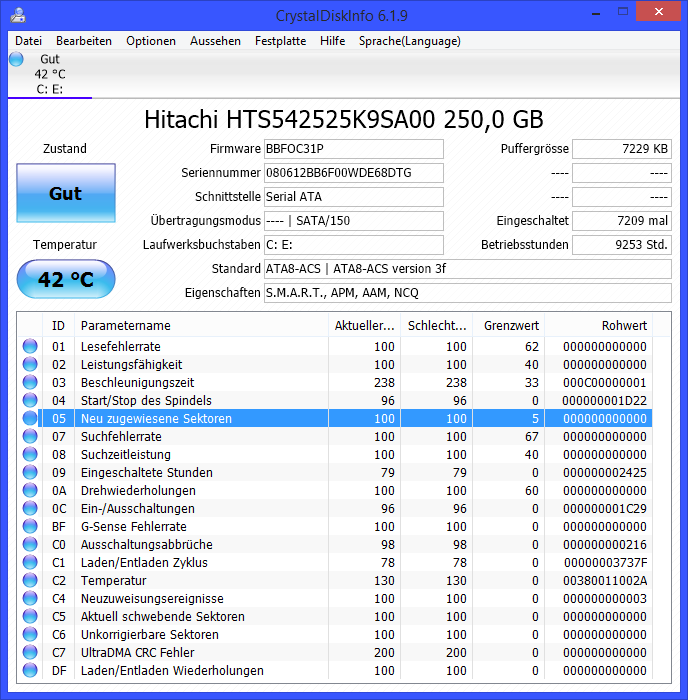Click the CrystalDiskInfo app icon in title bar
The width and height of the screenshot is (688, 700).
(18, 15)
